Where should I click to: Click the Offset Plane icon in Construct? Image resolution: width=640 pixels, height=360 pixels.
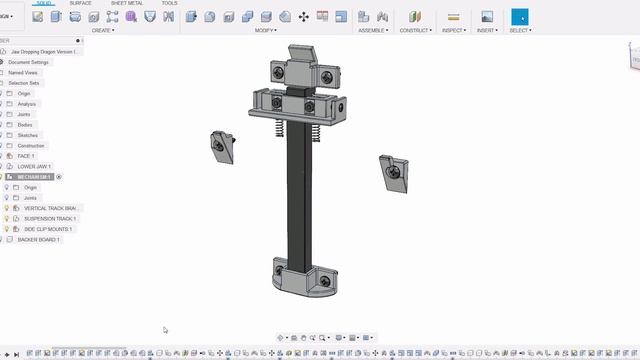(x=415, y=17)
